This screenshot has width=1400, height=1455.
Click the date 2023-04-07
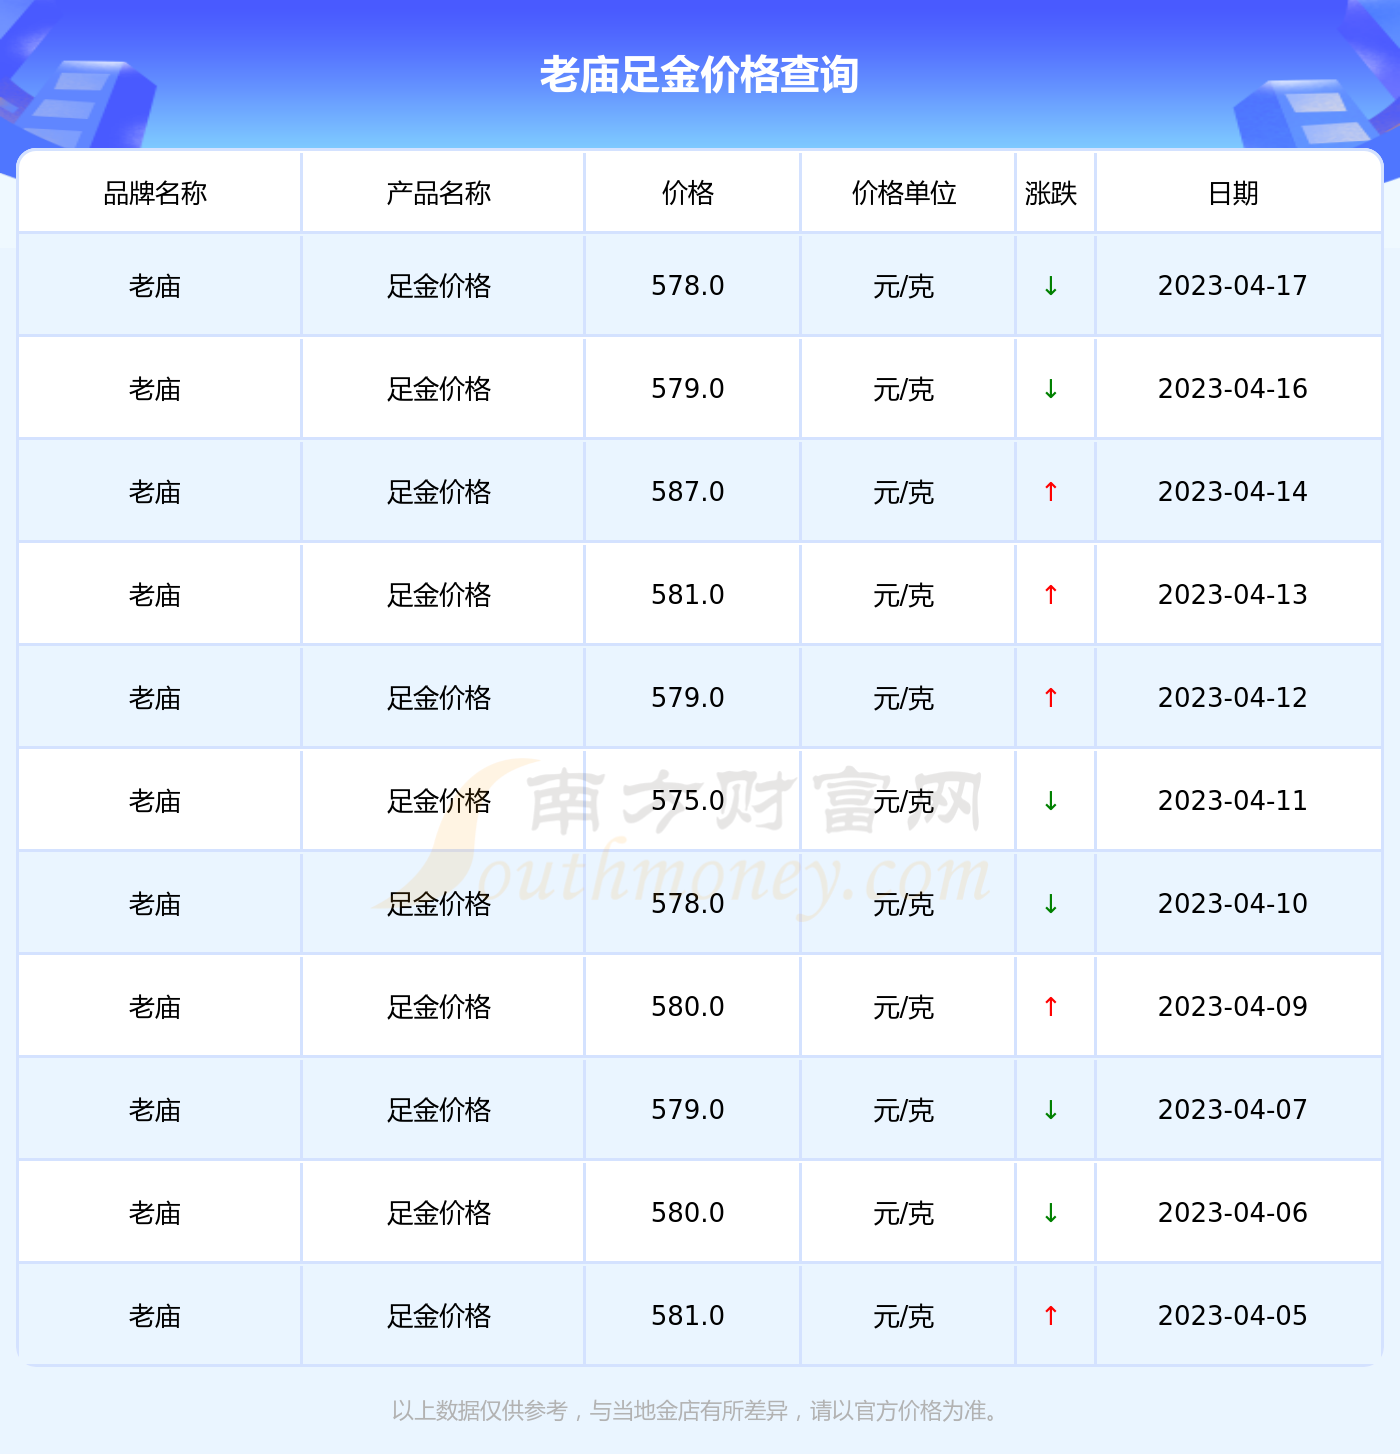click(x=1233, y=1110)
